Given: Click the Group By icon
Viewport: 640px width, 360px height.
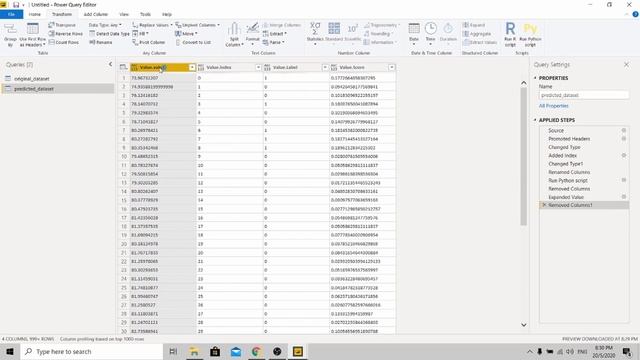Looking at the screenshot, I should click(x=10, y=35).
